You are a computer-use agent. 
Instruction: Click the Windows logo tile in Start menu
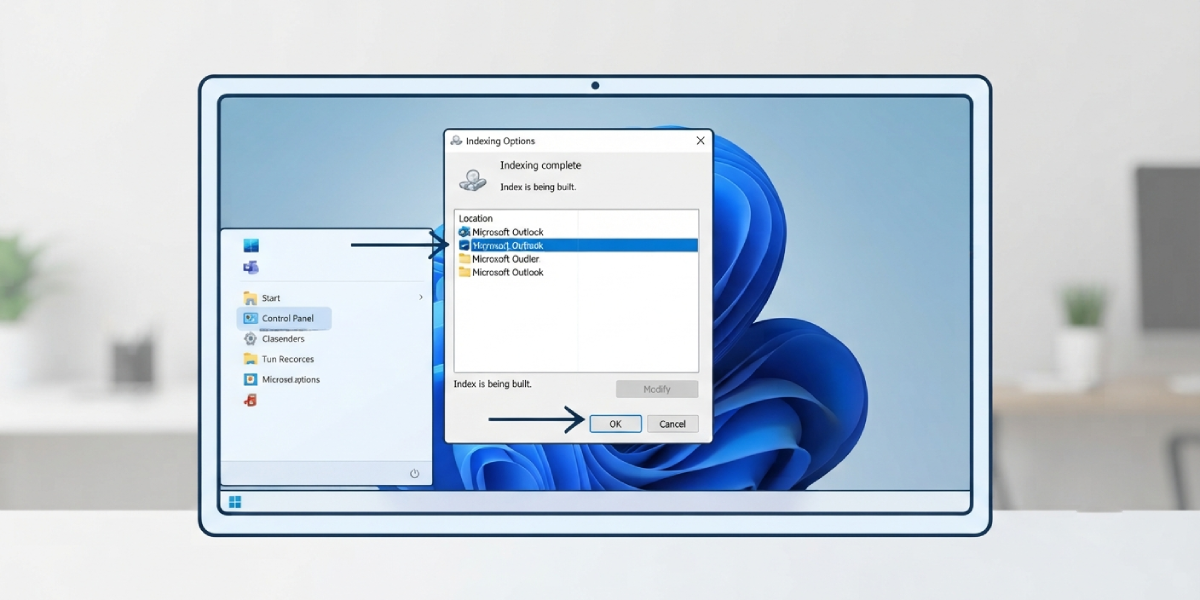(251, 246)
